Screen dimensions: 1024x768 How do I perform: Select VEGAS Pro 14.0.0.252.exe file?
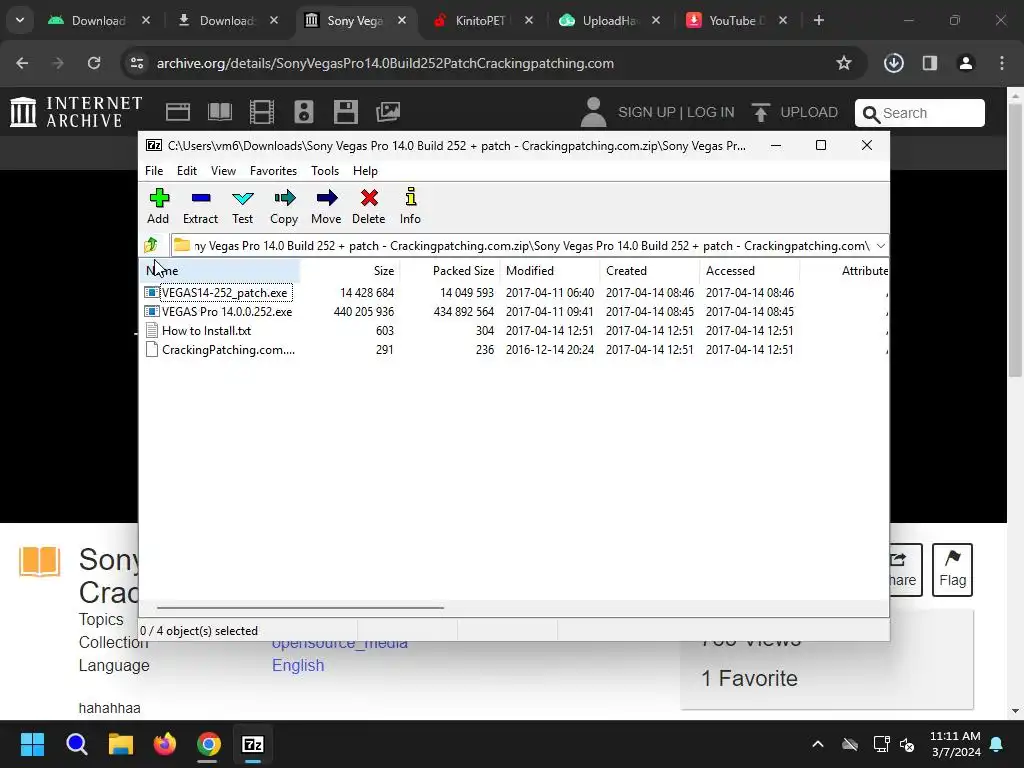(227, 312)
